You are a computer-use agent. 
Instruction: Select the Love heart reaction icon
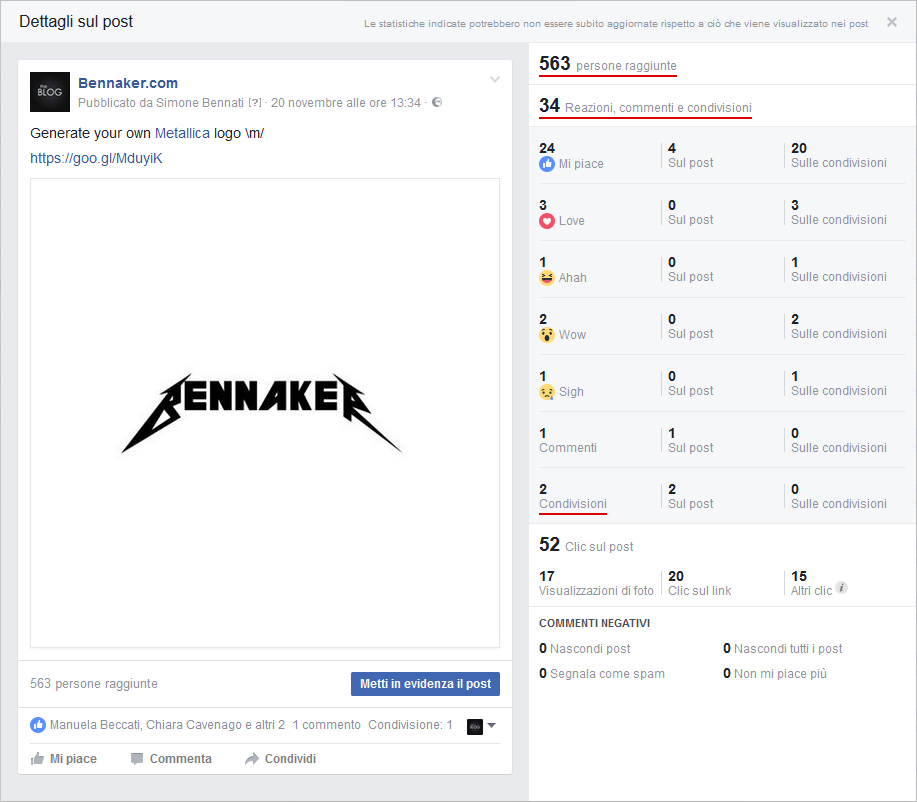[547, 220]
